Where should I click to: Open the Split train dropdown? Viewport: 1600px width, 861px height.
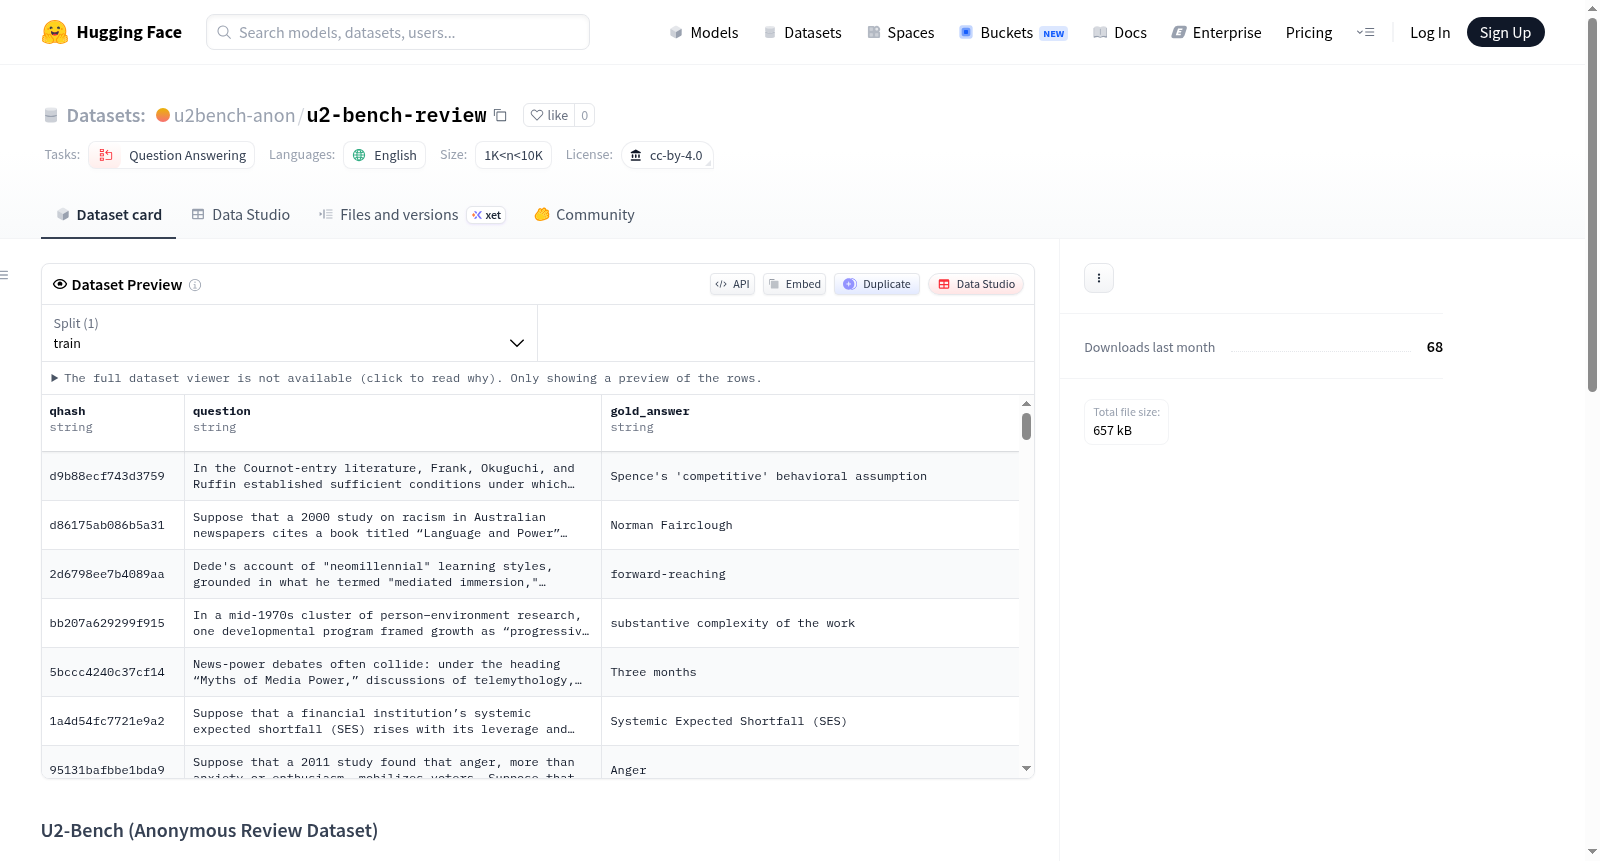click(x=289, y=333)
